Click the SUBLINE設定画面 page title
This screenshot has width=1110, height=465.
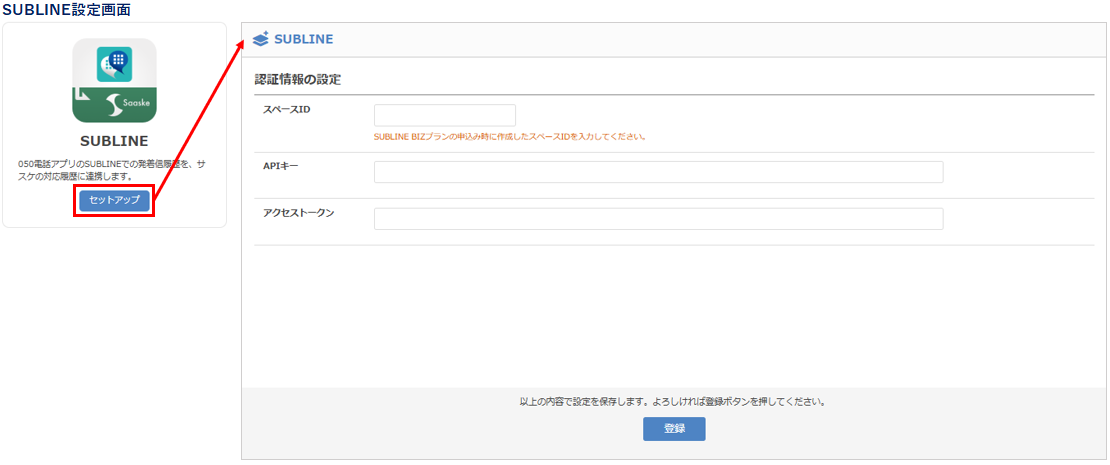click(x=67, y=10)
